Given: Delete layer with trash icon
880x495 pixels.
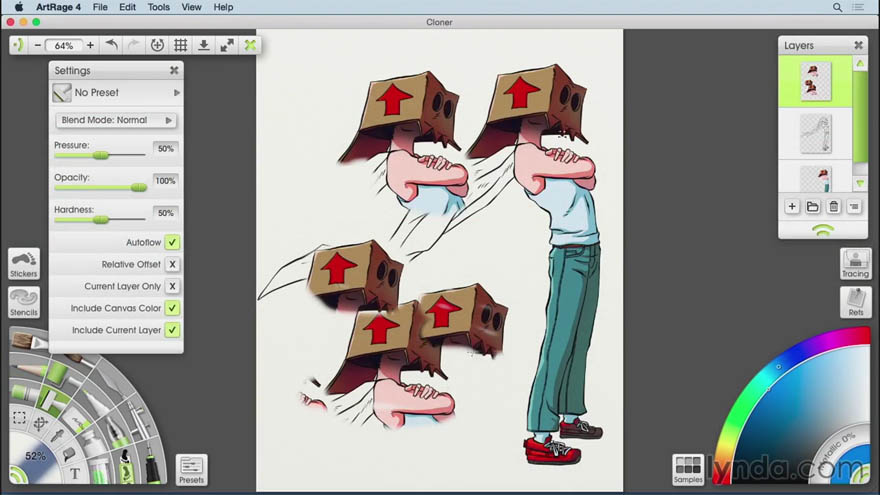Looking at the screenshot, I should point(833,207).
